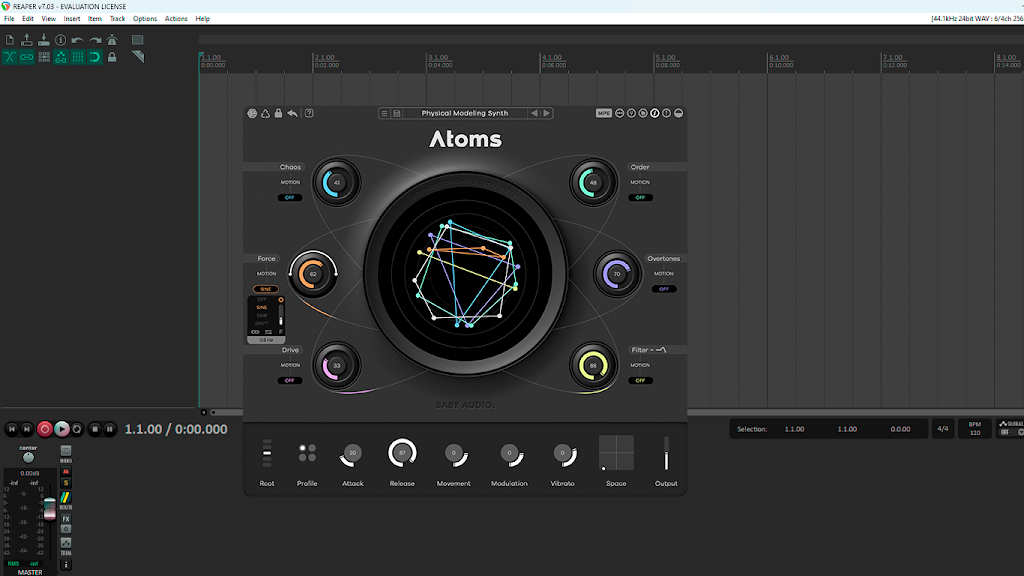The height and width of the screenshot is (576, 1024).
Task: Open the Edit menu
Action: click(x=27, y=19)
